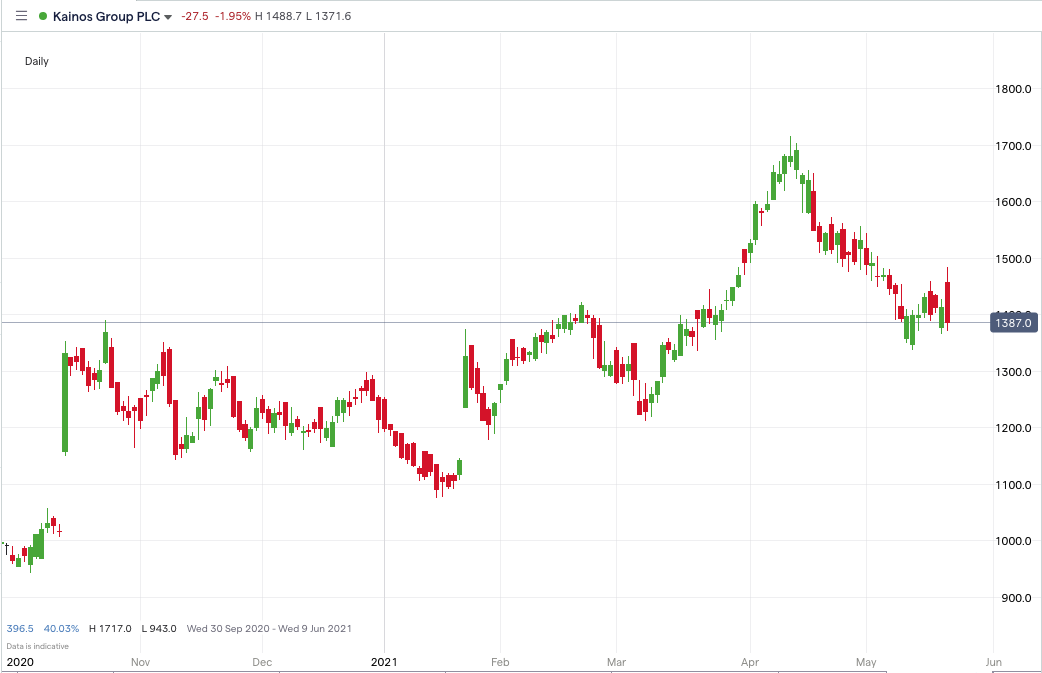Select the 1387.0 current price tag
This screenshot has width=1042, height=673.
(x=1013, y=322)
